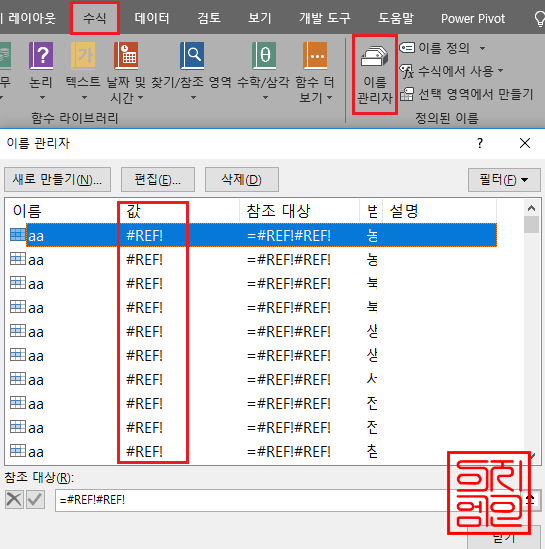Click 수식에서 사용 icon
545x549 pixels.
tap(407, 71)
